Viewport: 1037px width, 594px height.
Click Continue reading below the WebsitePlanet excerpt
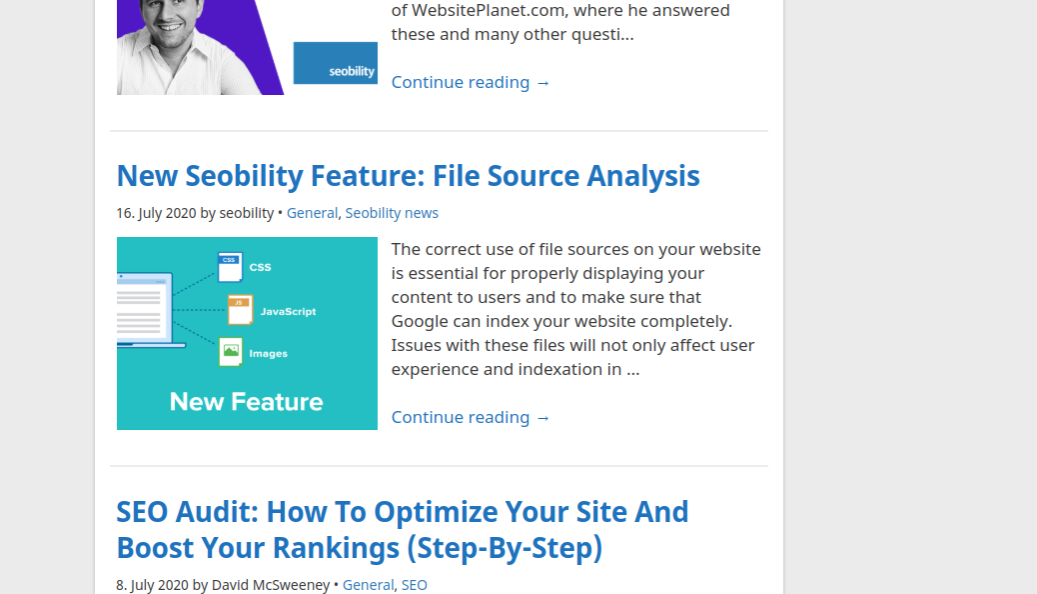[470, 82]
